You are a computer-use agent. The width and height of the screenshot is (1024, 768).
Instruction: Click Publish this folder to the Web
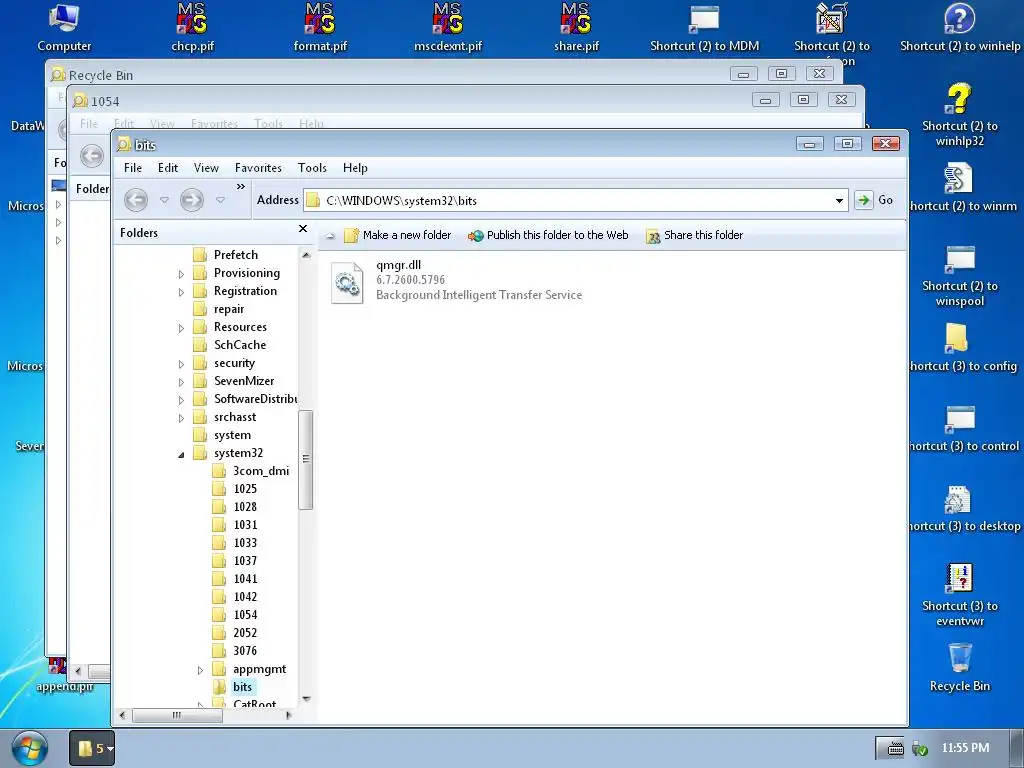click(548, 235)
